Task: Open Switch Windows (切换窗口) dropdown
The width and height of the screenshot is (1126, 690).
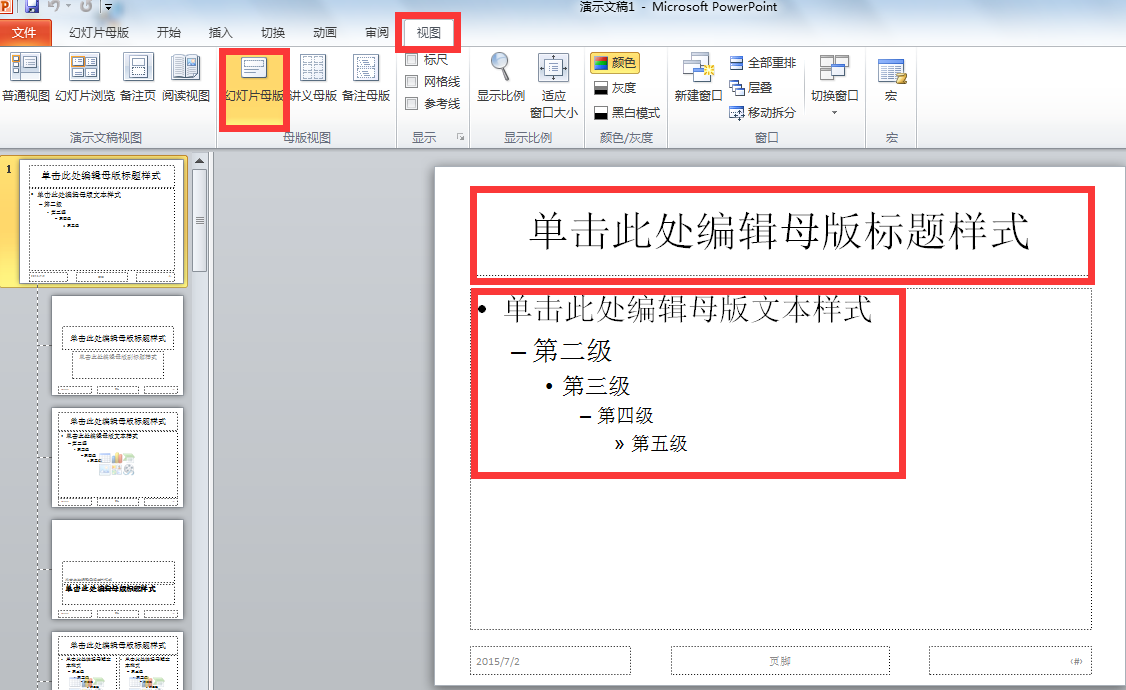Action: pos(834,85)
